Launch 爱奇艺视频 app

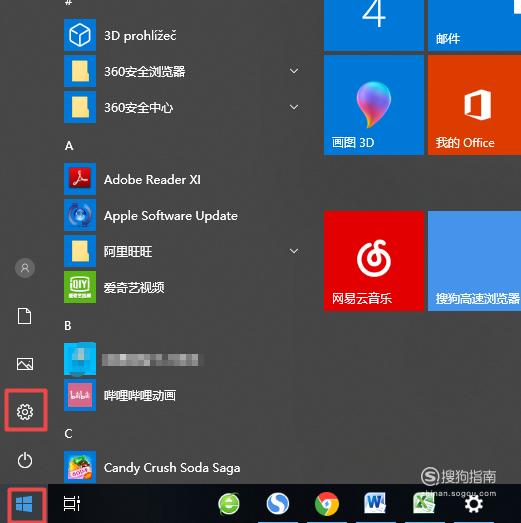(183, 287)
